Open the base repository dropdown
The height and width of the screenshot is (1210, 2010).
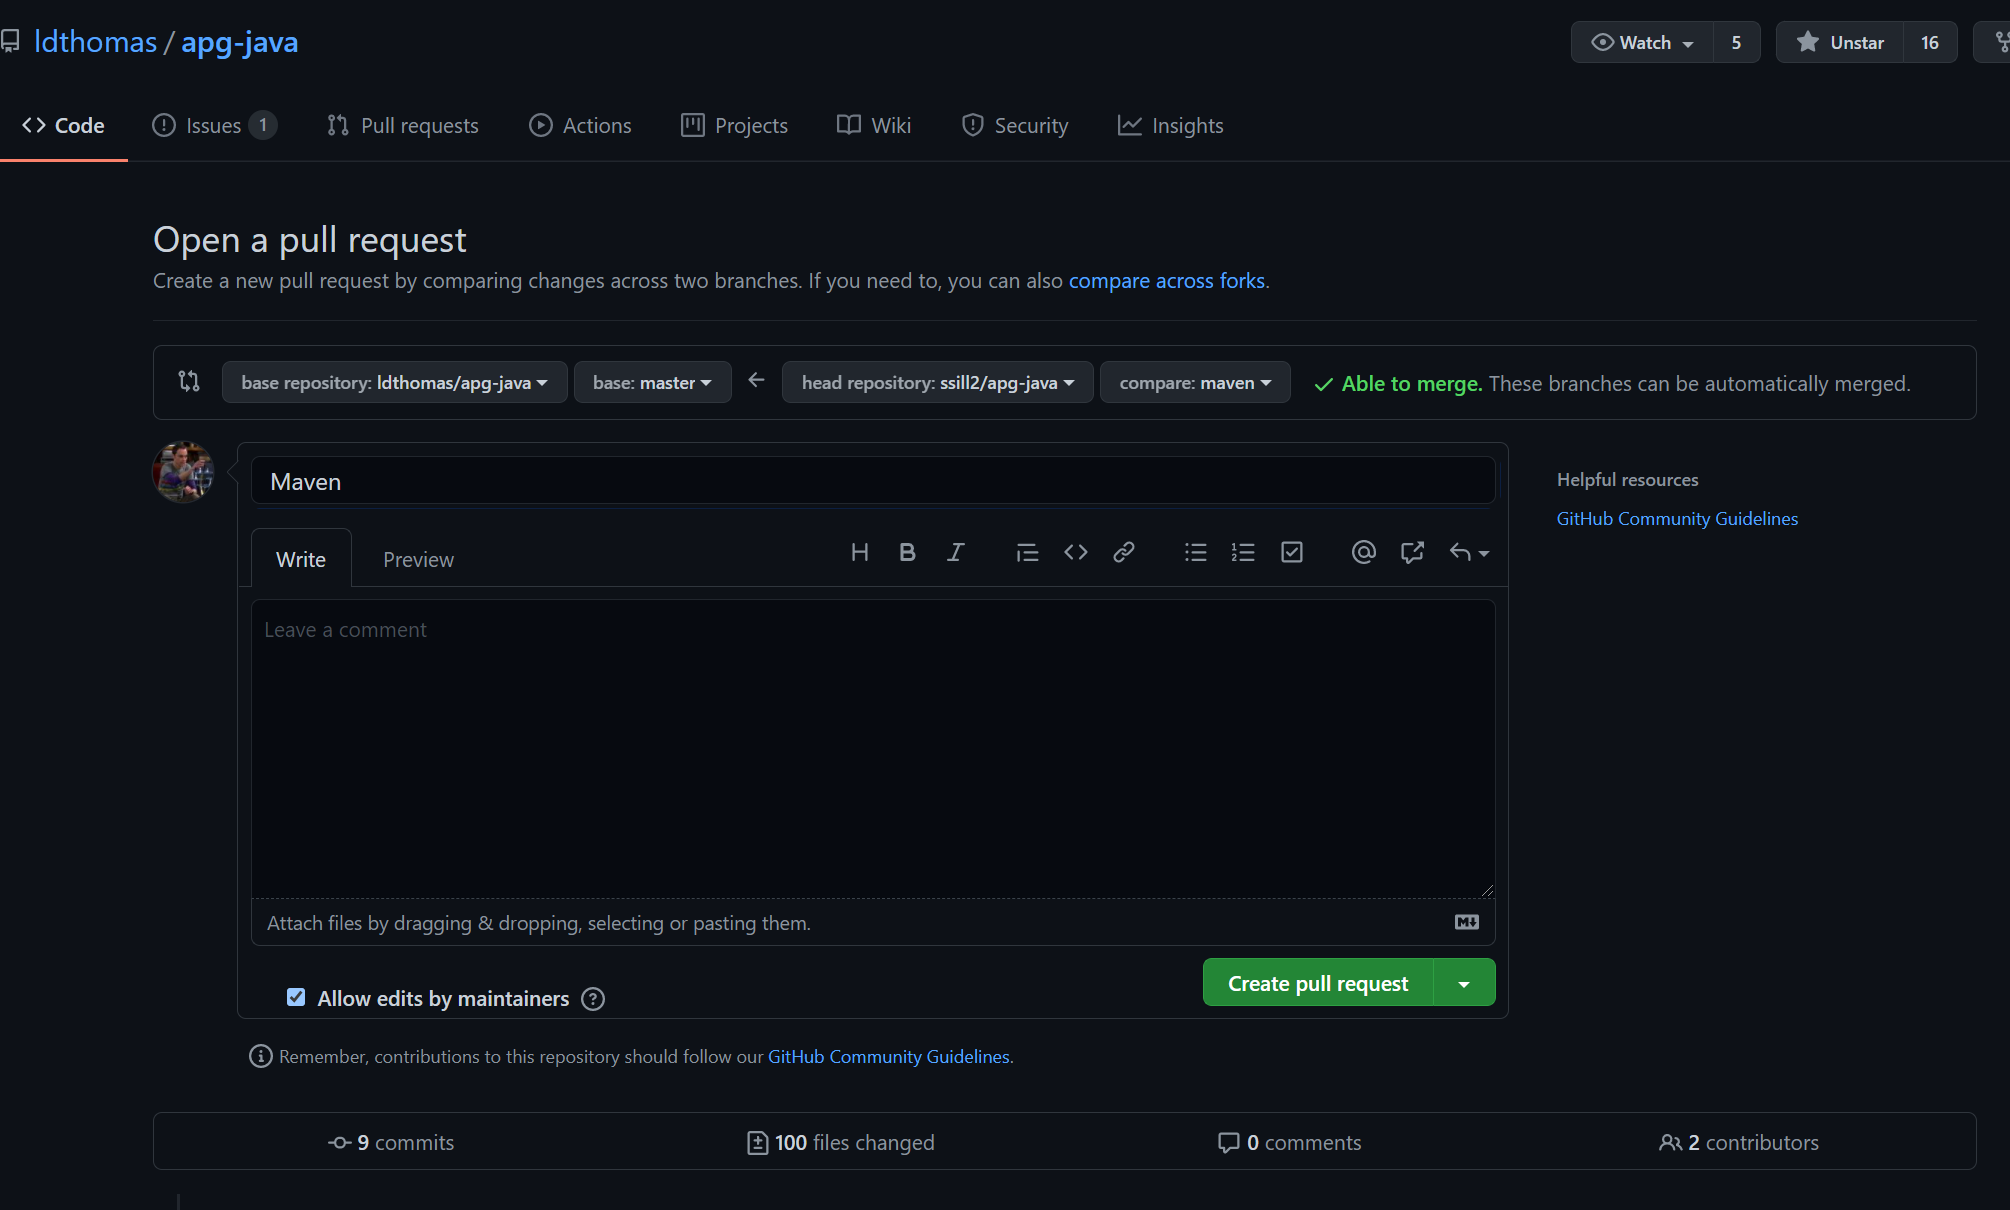[395, 383]
